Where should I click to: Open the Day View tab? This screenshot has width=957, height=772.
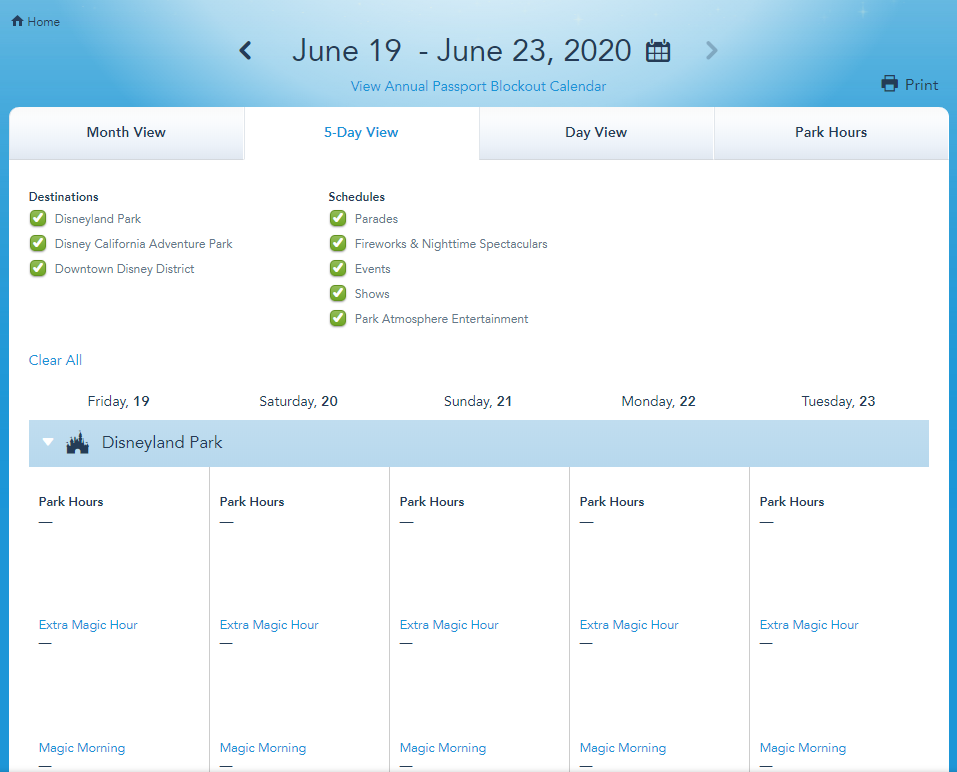coord(596,133)
